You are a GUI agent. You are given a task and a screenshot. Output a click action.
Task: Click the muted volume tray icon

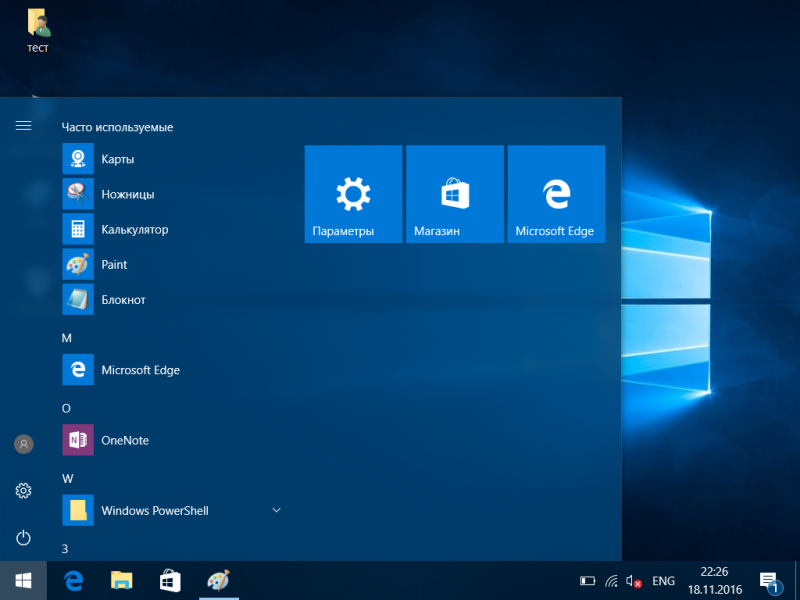pyautogui.click(x=633, y=581)
